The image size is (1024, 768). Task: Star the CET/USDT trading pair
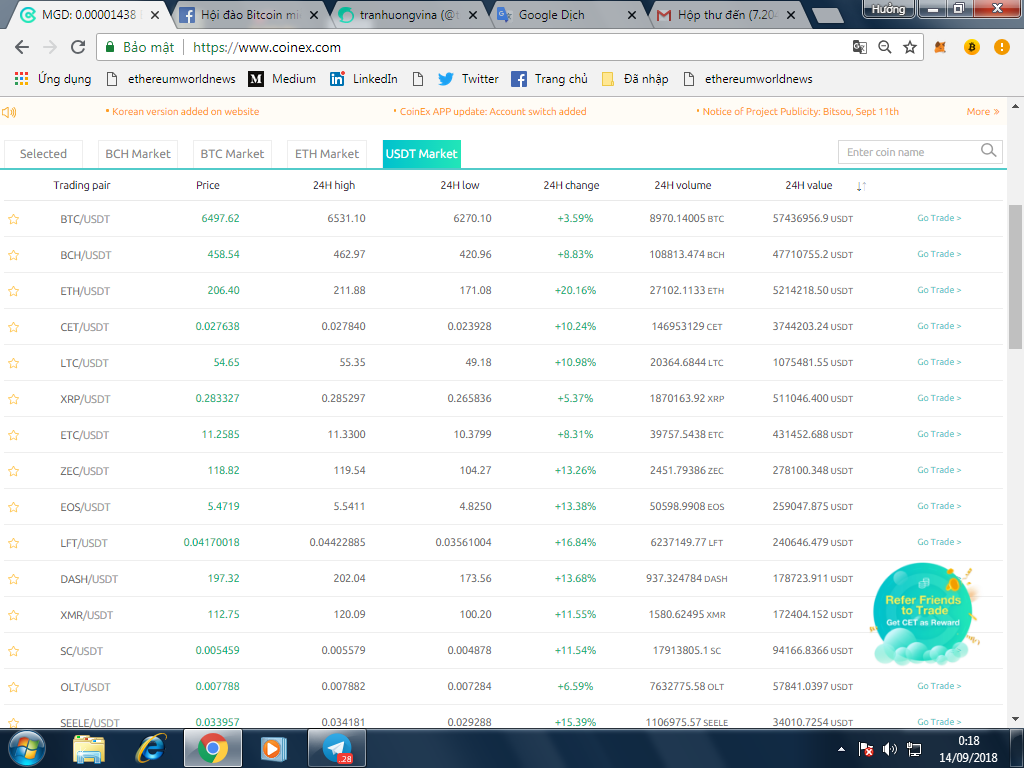point(14,327)
